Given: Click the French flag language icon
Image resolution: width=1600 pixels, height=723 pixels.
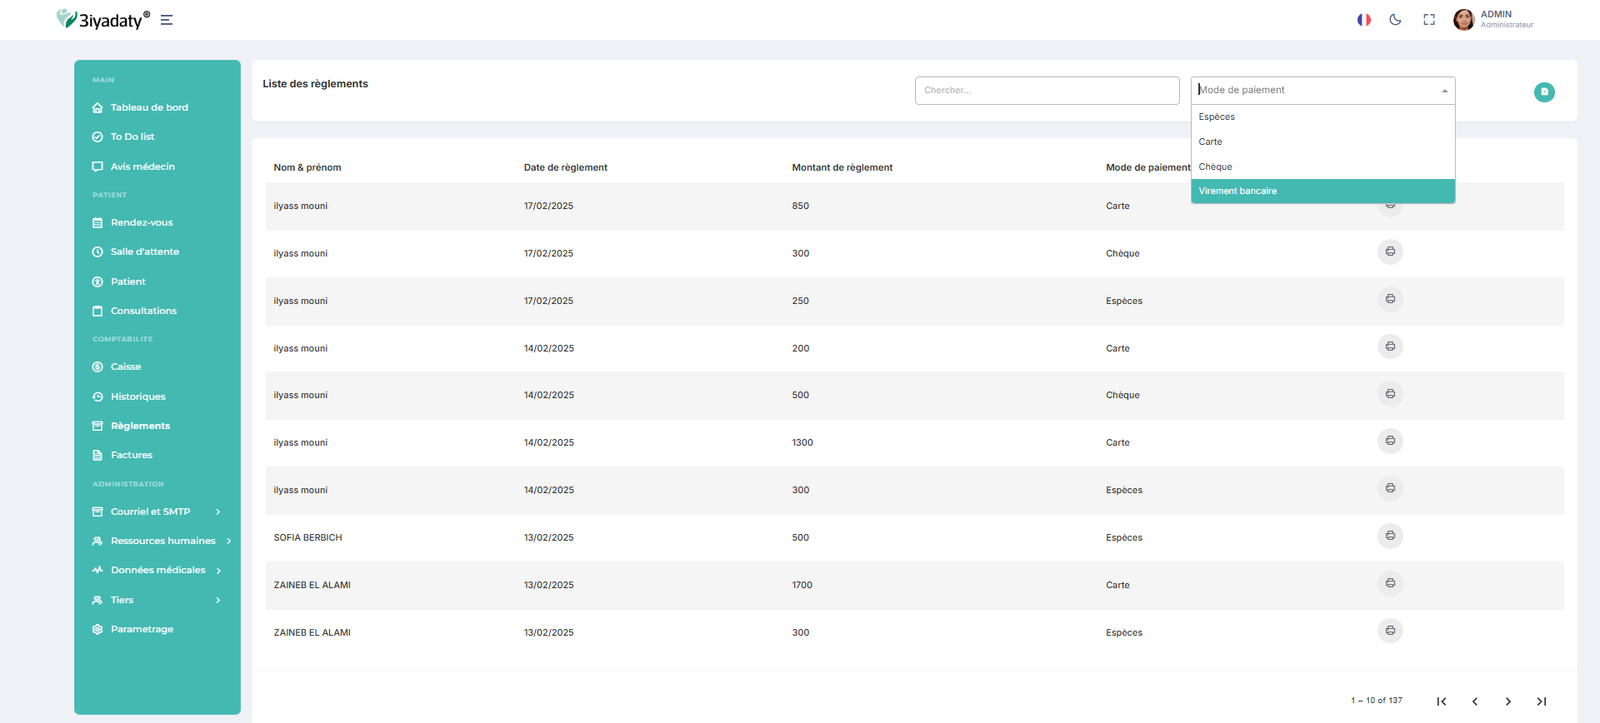Looking at the screenshot, I should 1363,20.
